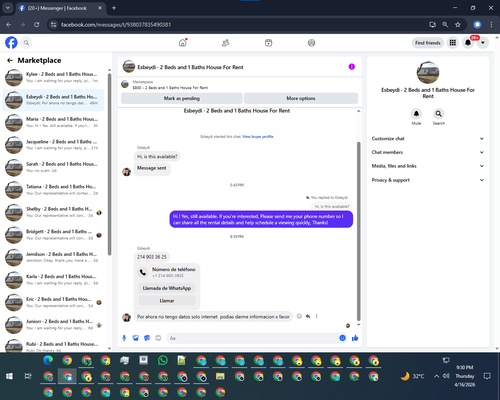The image size is (500, 400).
Task: Open the emoji picker in message field
Action: tap(342, 338)
